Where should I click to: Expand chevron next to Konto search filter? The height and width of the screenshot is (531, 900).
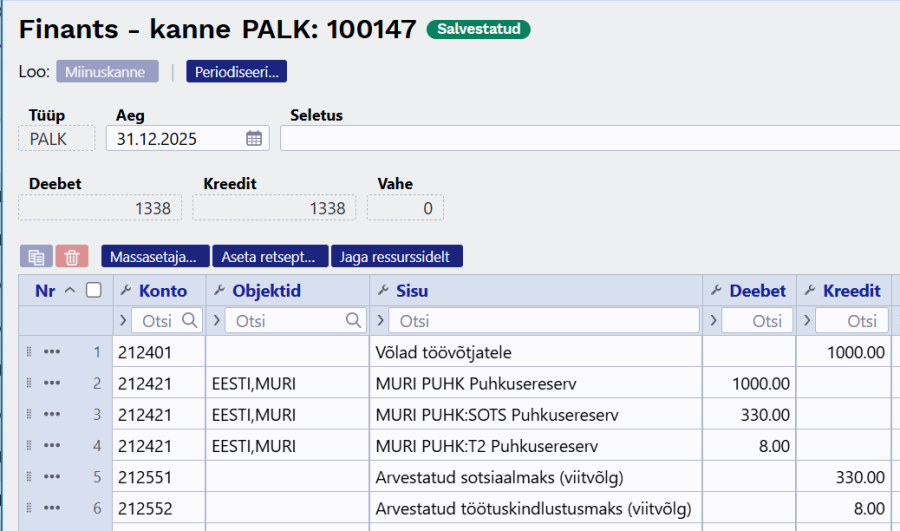click(x=123, y=321)
